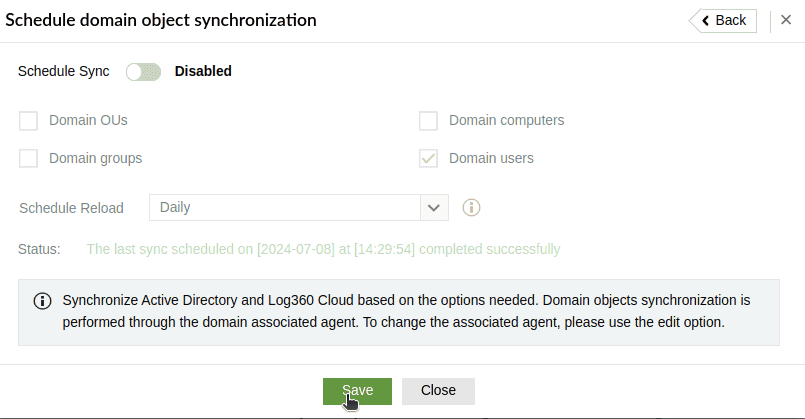The image size is (805, 419).
Task: Enable the Schedule Sync toggle switch
Action: click(143, 71)
